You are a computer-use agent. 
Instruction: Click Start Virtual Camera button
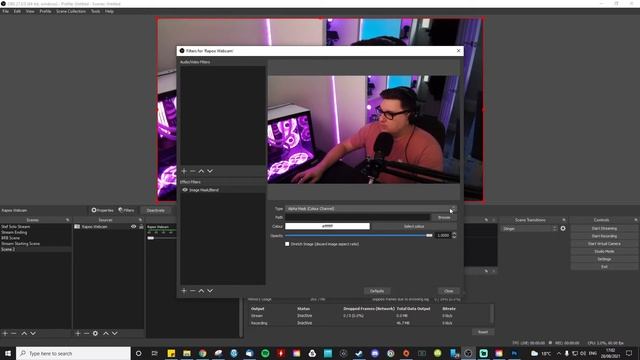[x=604, y=244]
